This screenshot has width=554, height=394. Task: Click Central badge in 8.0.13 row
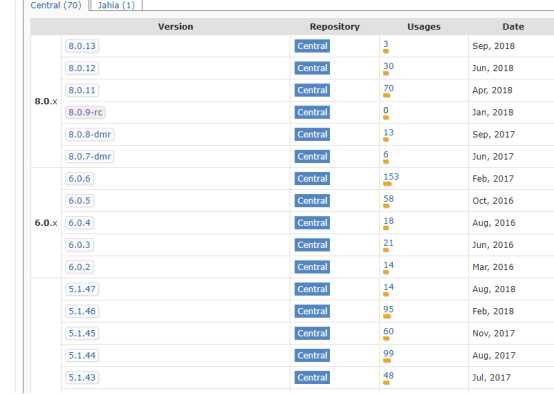(312, 46)
